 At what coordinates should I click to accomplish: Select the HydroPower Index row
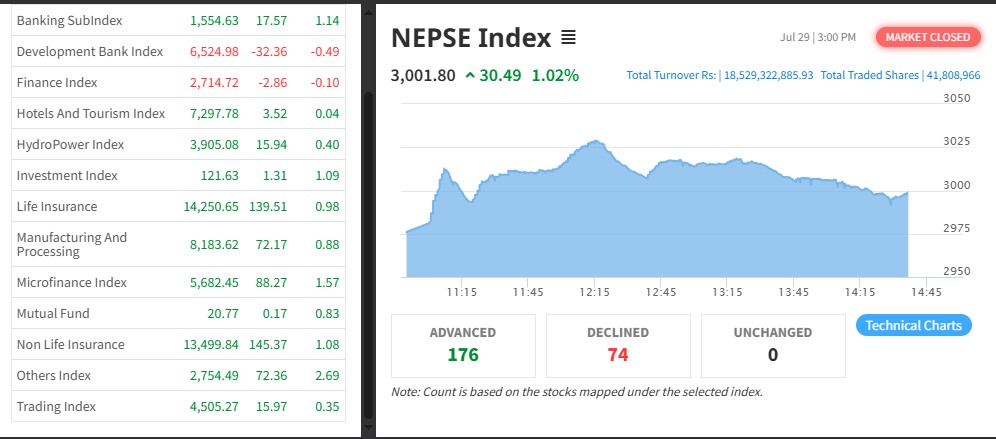[x=70, y=144]
